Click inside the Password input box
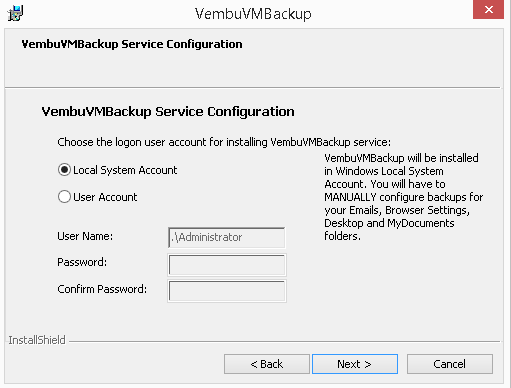The image size is (511, 388). pyautogui.click(x=227, y=265)
